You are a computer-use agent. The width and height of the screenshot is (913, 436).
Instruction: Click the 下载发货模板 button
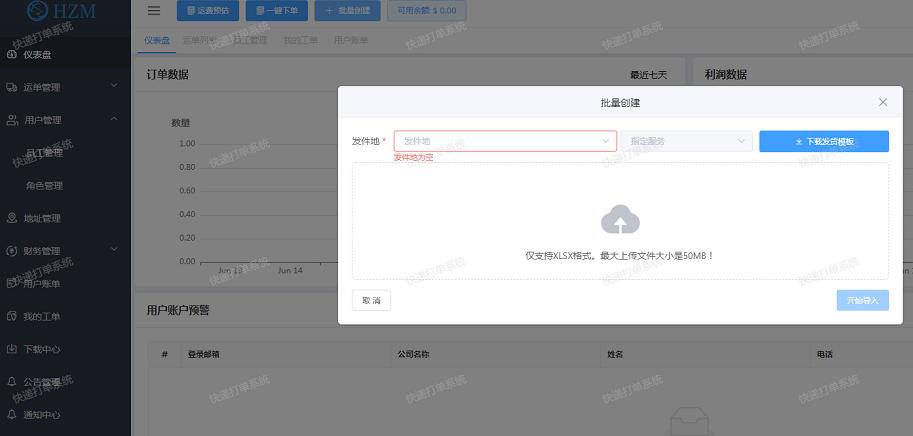coord(823,141)
